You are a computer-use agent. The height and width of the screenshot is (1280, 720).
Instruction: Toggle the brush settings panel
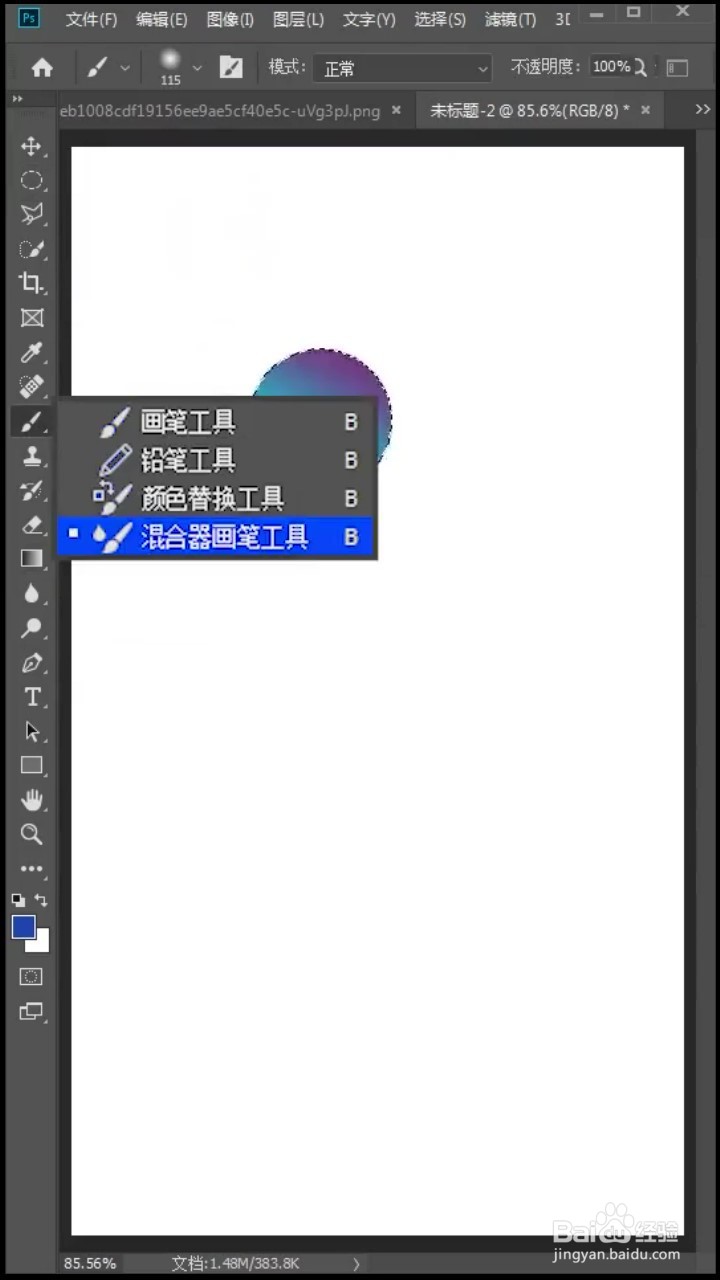click(231, 68)
